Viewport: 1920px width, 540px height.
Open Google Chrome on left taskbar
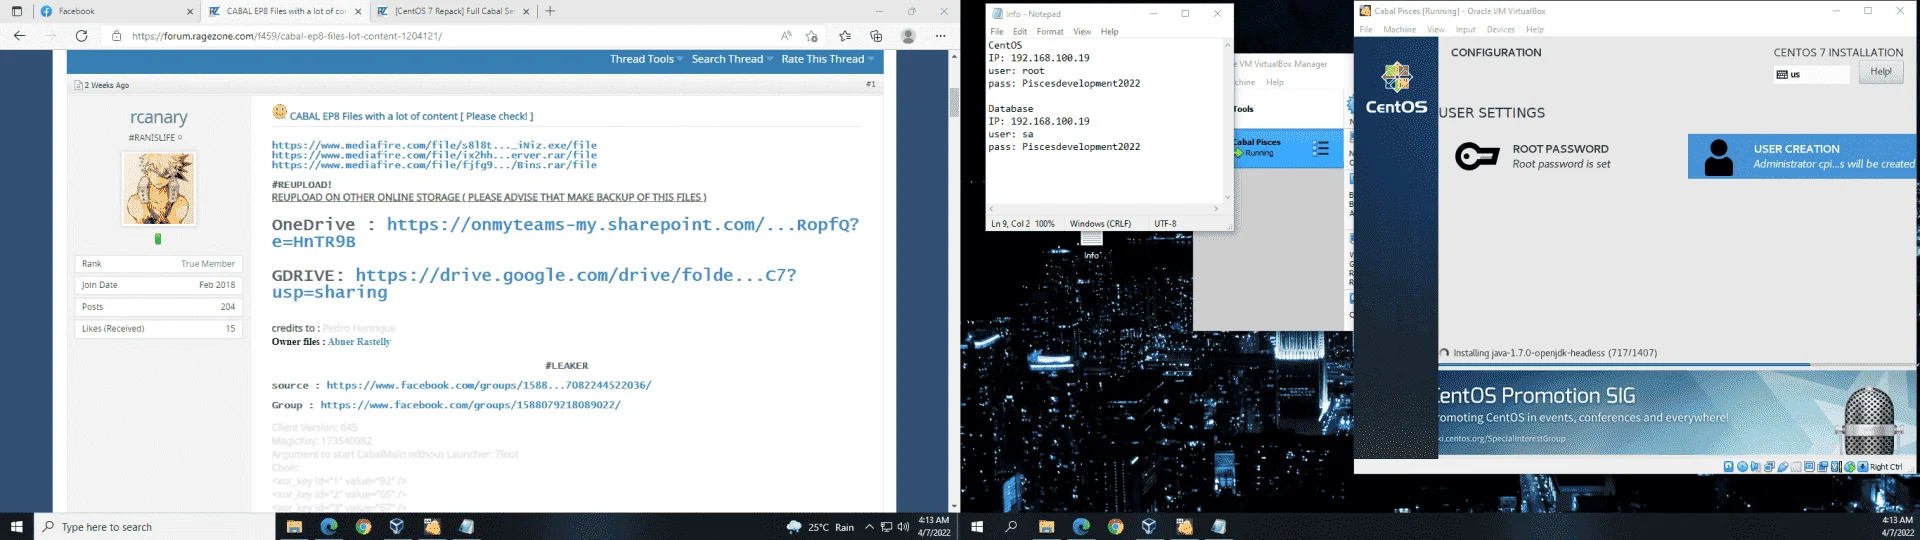click(363, 526)
